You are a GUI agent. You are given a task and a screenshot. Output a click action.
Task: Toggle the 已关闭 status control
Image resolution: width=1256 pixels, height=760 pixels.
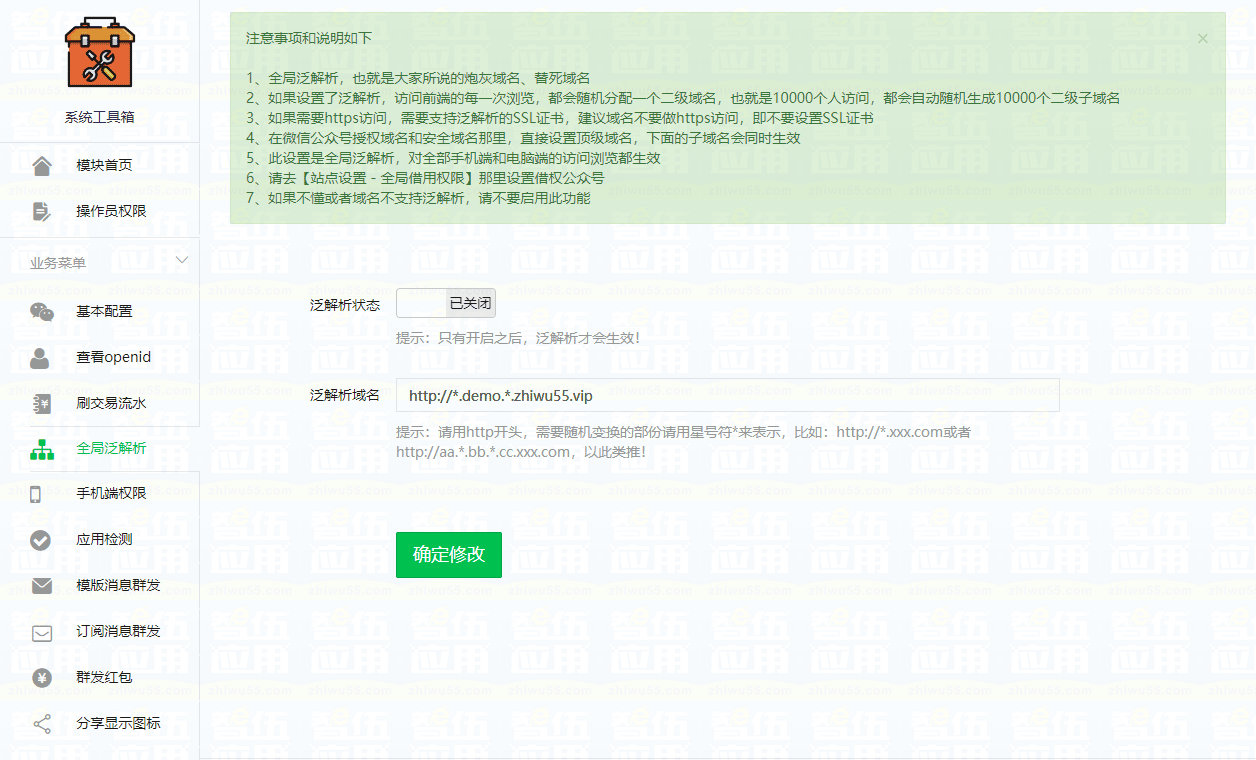(445, 303)
